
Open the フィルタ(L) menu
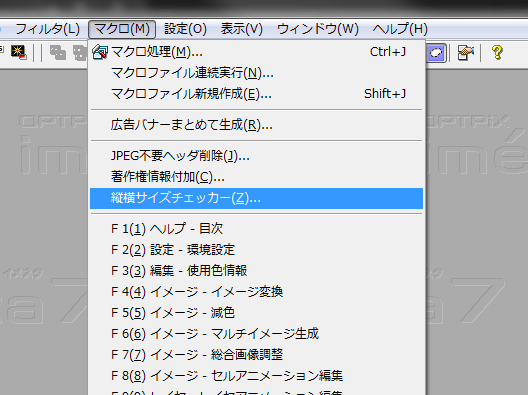coord(47,29)
